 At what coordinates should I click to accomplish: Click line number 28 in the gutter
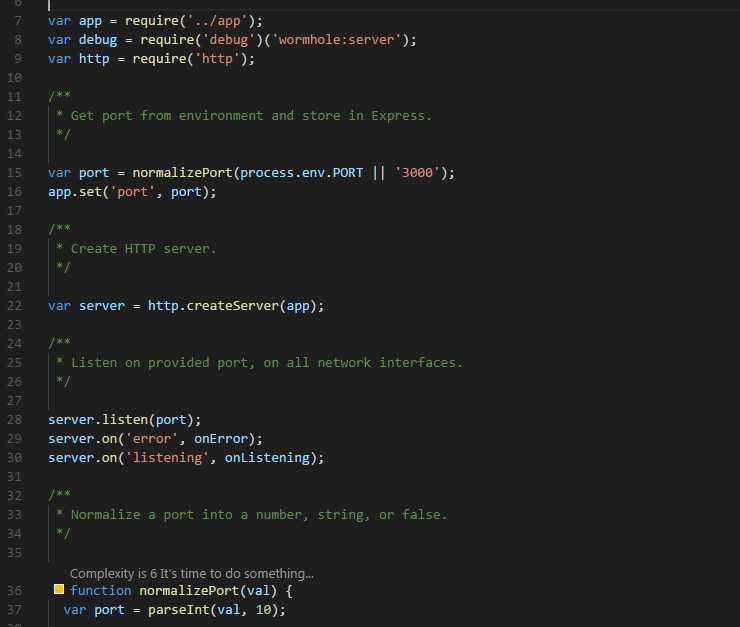coord(15,419)
